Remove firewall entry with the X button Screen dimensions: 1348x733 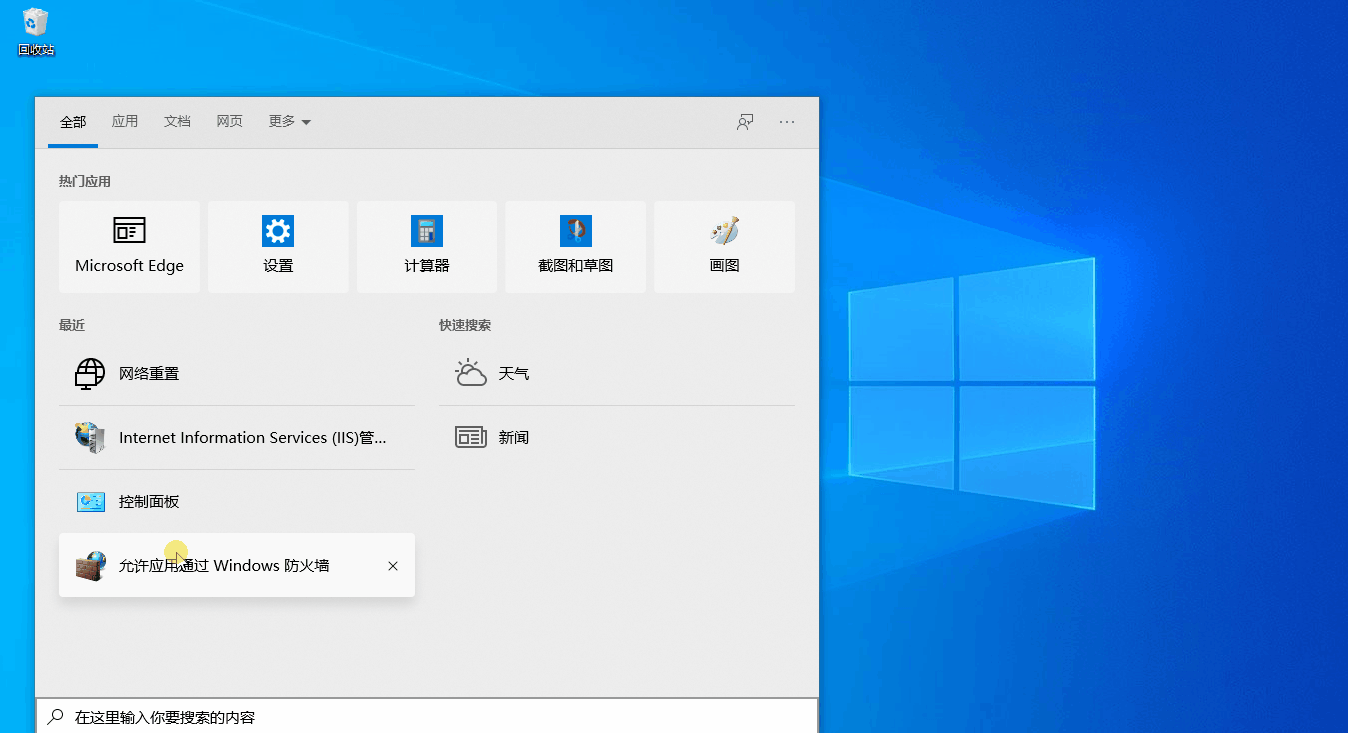(x=393, y=566)
